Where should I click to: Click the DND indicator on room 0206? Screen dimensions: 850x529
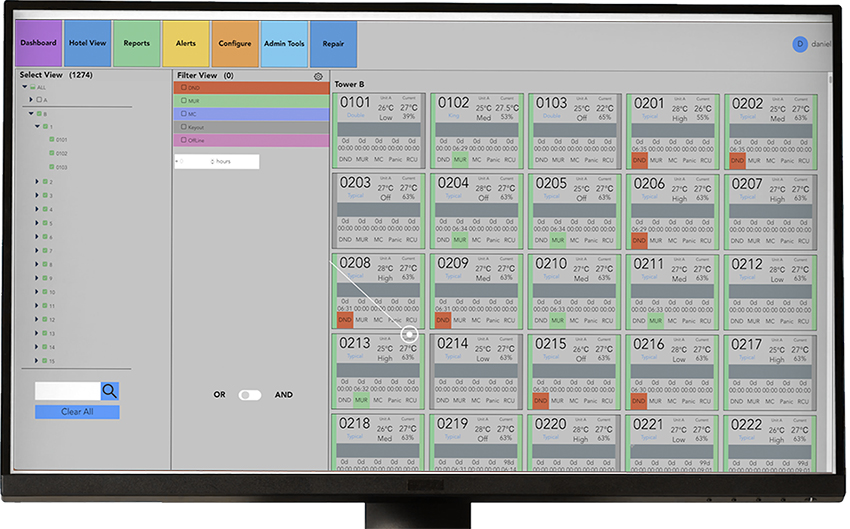tap(639, 240)
